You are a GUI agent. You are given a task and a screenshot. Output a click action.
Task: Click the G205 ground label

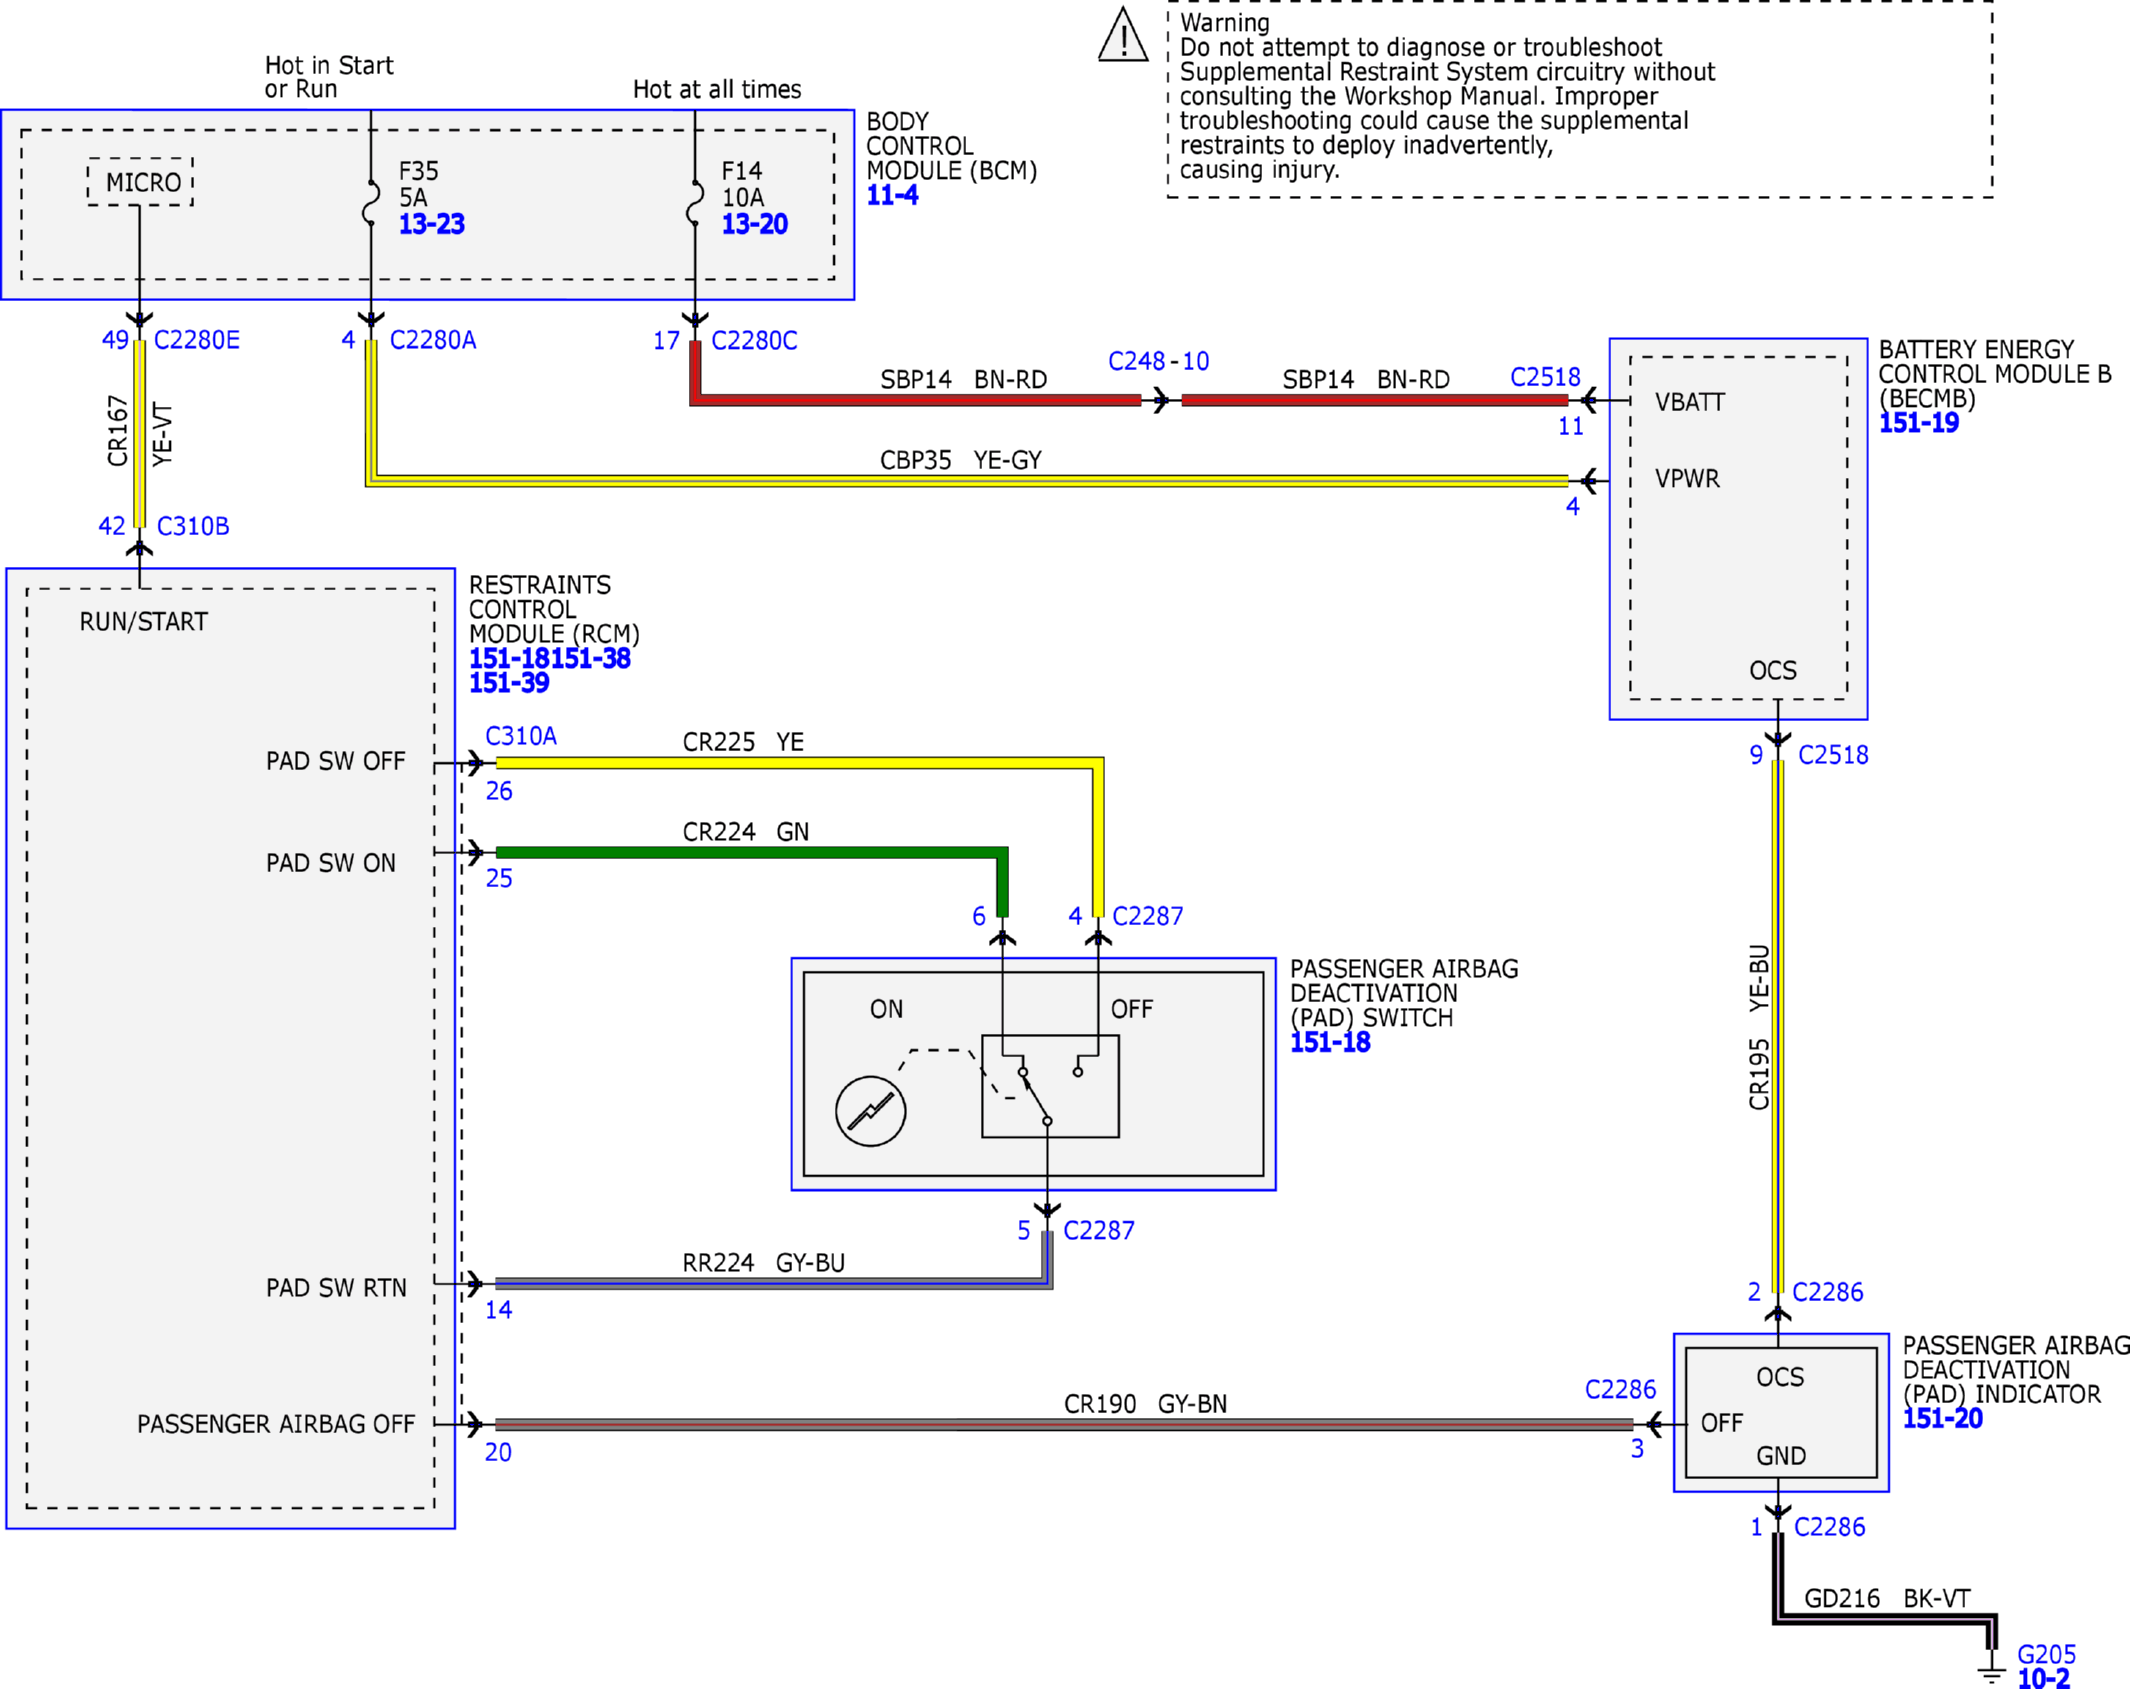(x=2046, y=1654)
